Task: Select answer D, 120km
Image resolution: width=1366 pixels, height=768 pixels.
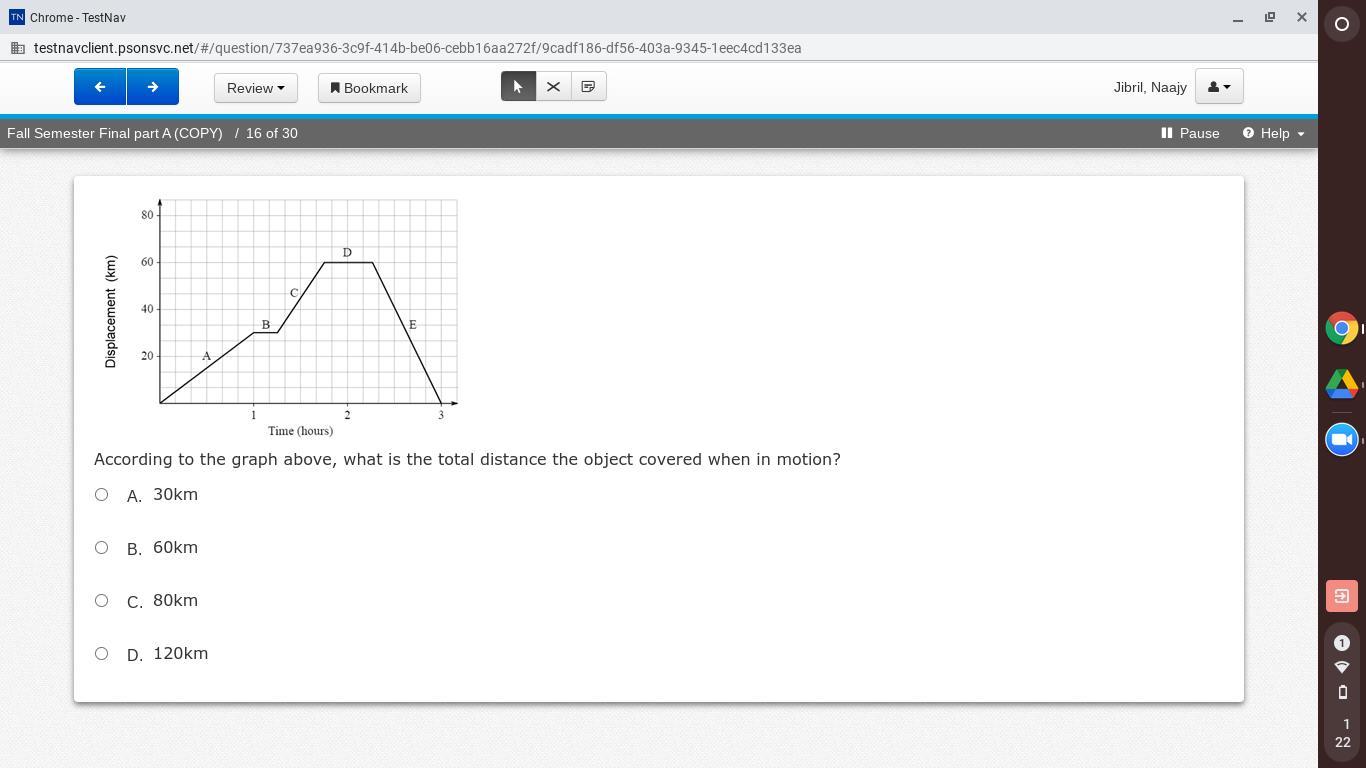Action: click(x=101, y=653)
